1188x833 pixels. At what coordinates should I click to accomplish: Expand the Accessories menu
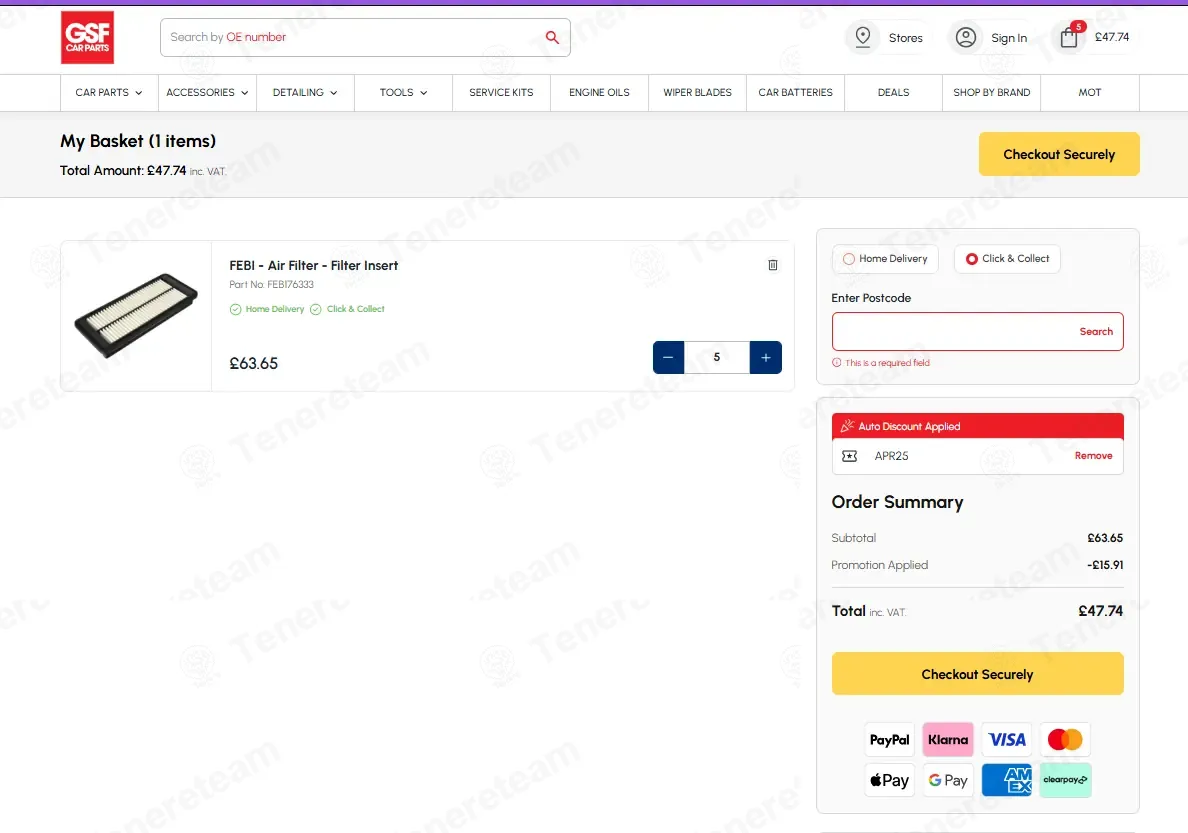(x=207, y=92)
